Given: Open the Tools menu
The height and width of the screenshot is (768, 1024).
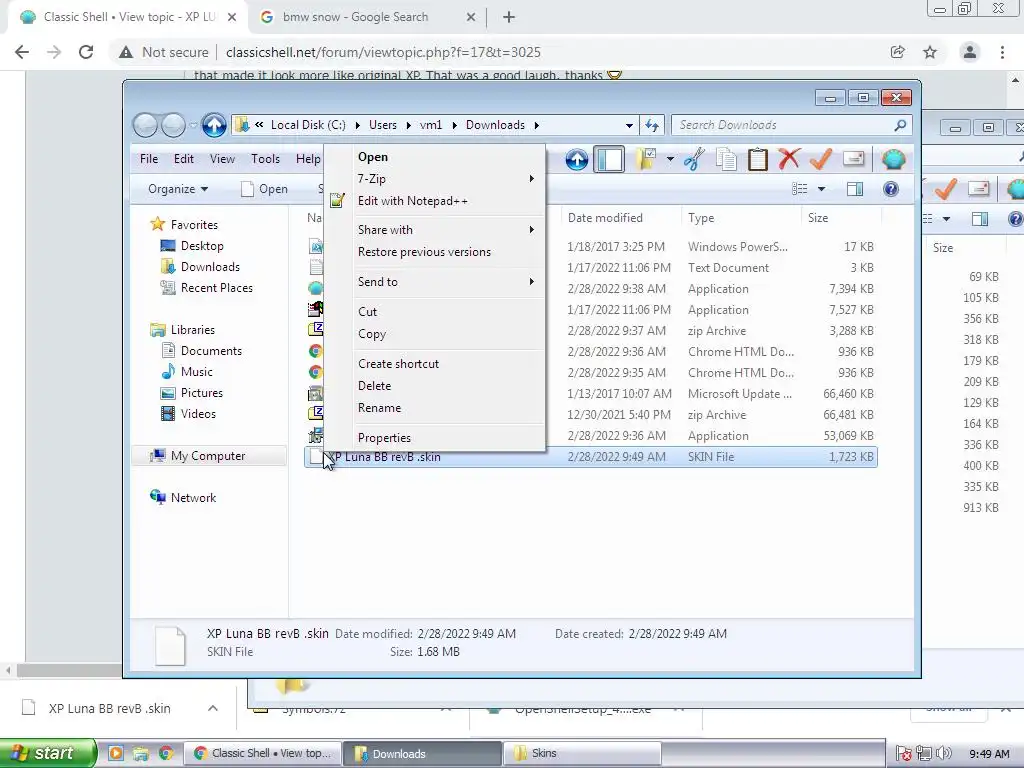Looking at the screenshot, I should coord(265,159).
